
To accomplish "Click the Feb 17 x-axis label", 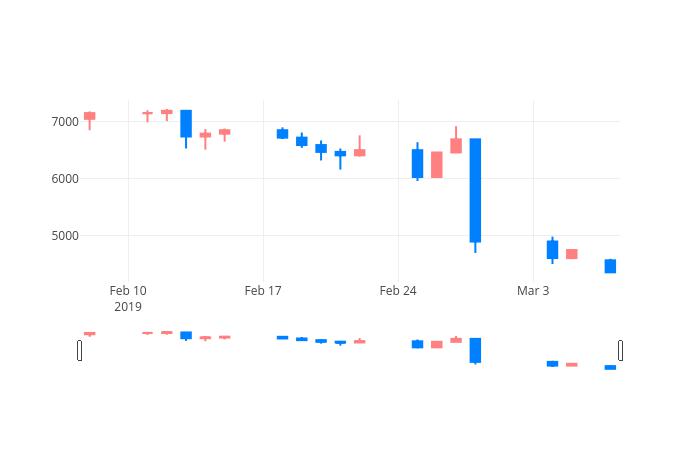I will pos(263,291).
